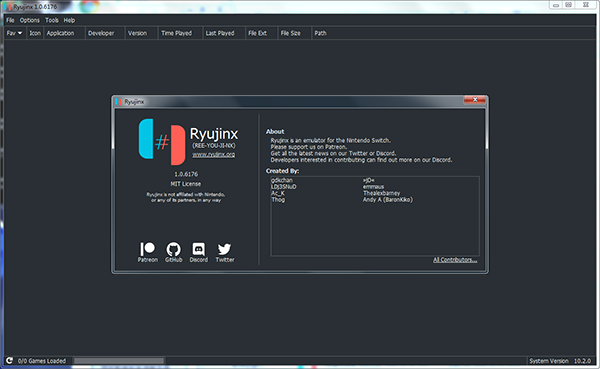Click the contributor name emmaus
The image size is (600, 369).
[373, 187]
